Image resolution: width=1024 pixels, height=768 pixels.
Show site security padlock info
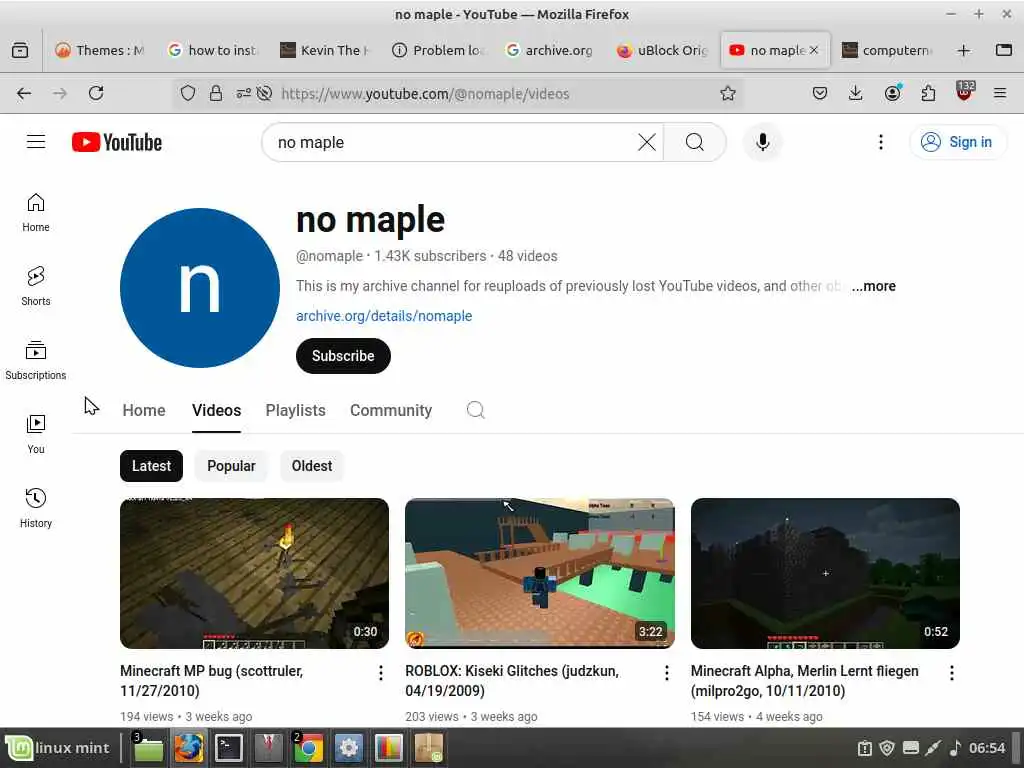(x=216, y=93)
